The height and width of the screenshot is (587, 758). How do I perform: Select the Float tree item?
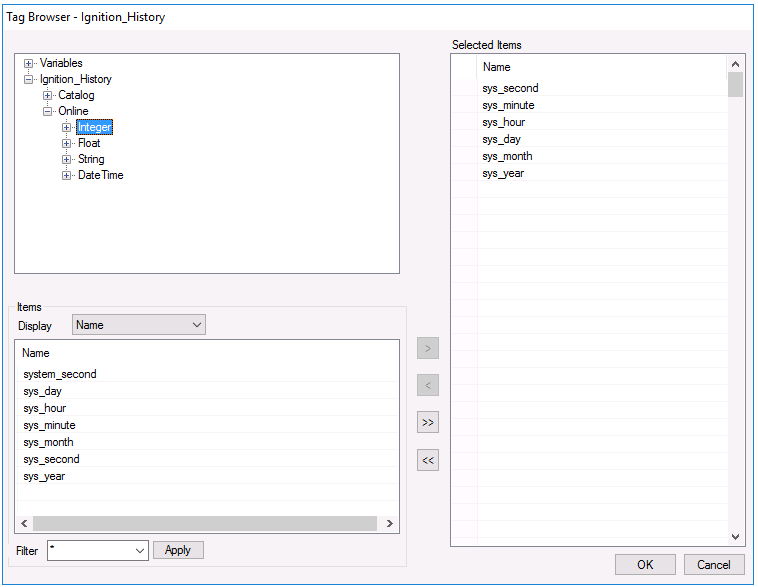(89, 143)
